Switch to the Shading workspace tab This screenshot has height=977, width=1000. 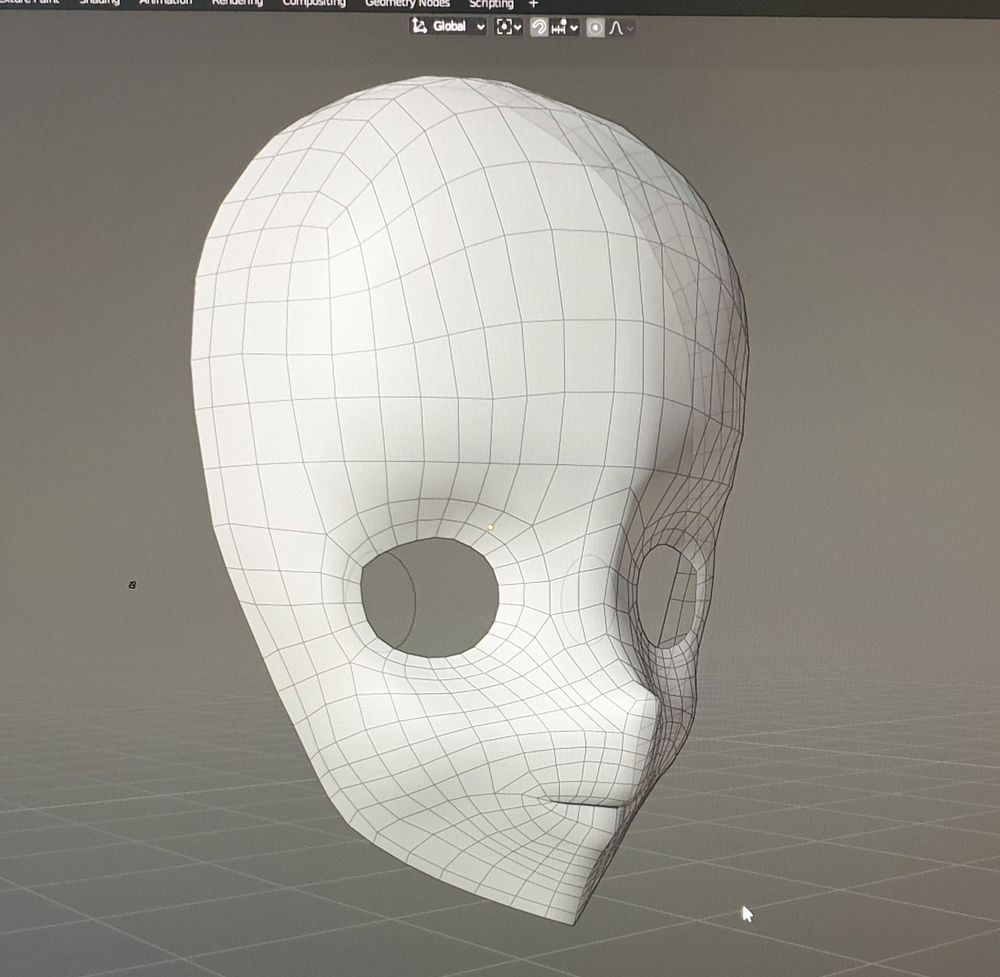(x=98, y=3)
